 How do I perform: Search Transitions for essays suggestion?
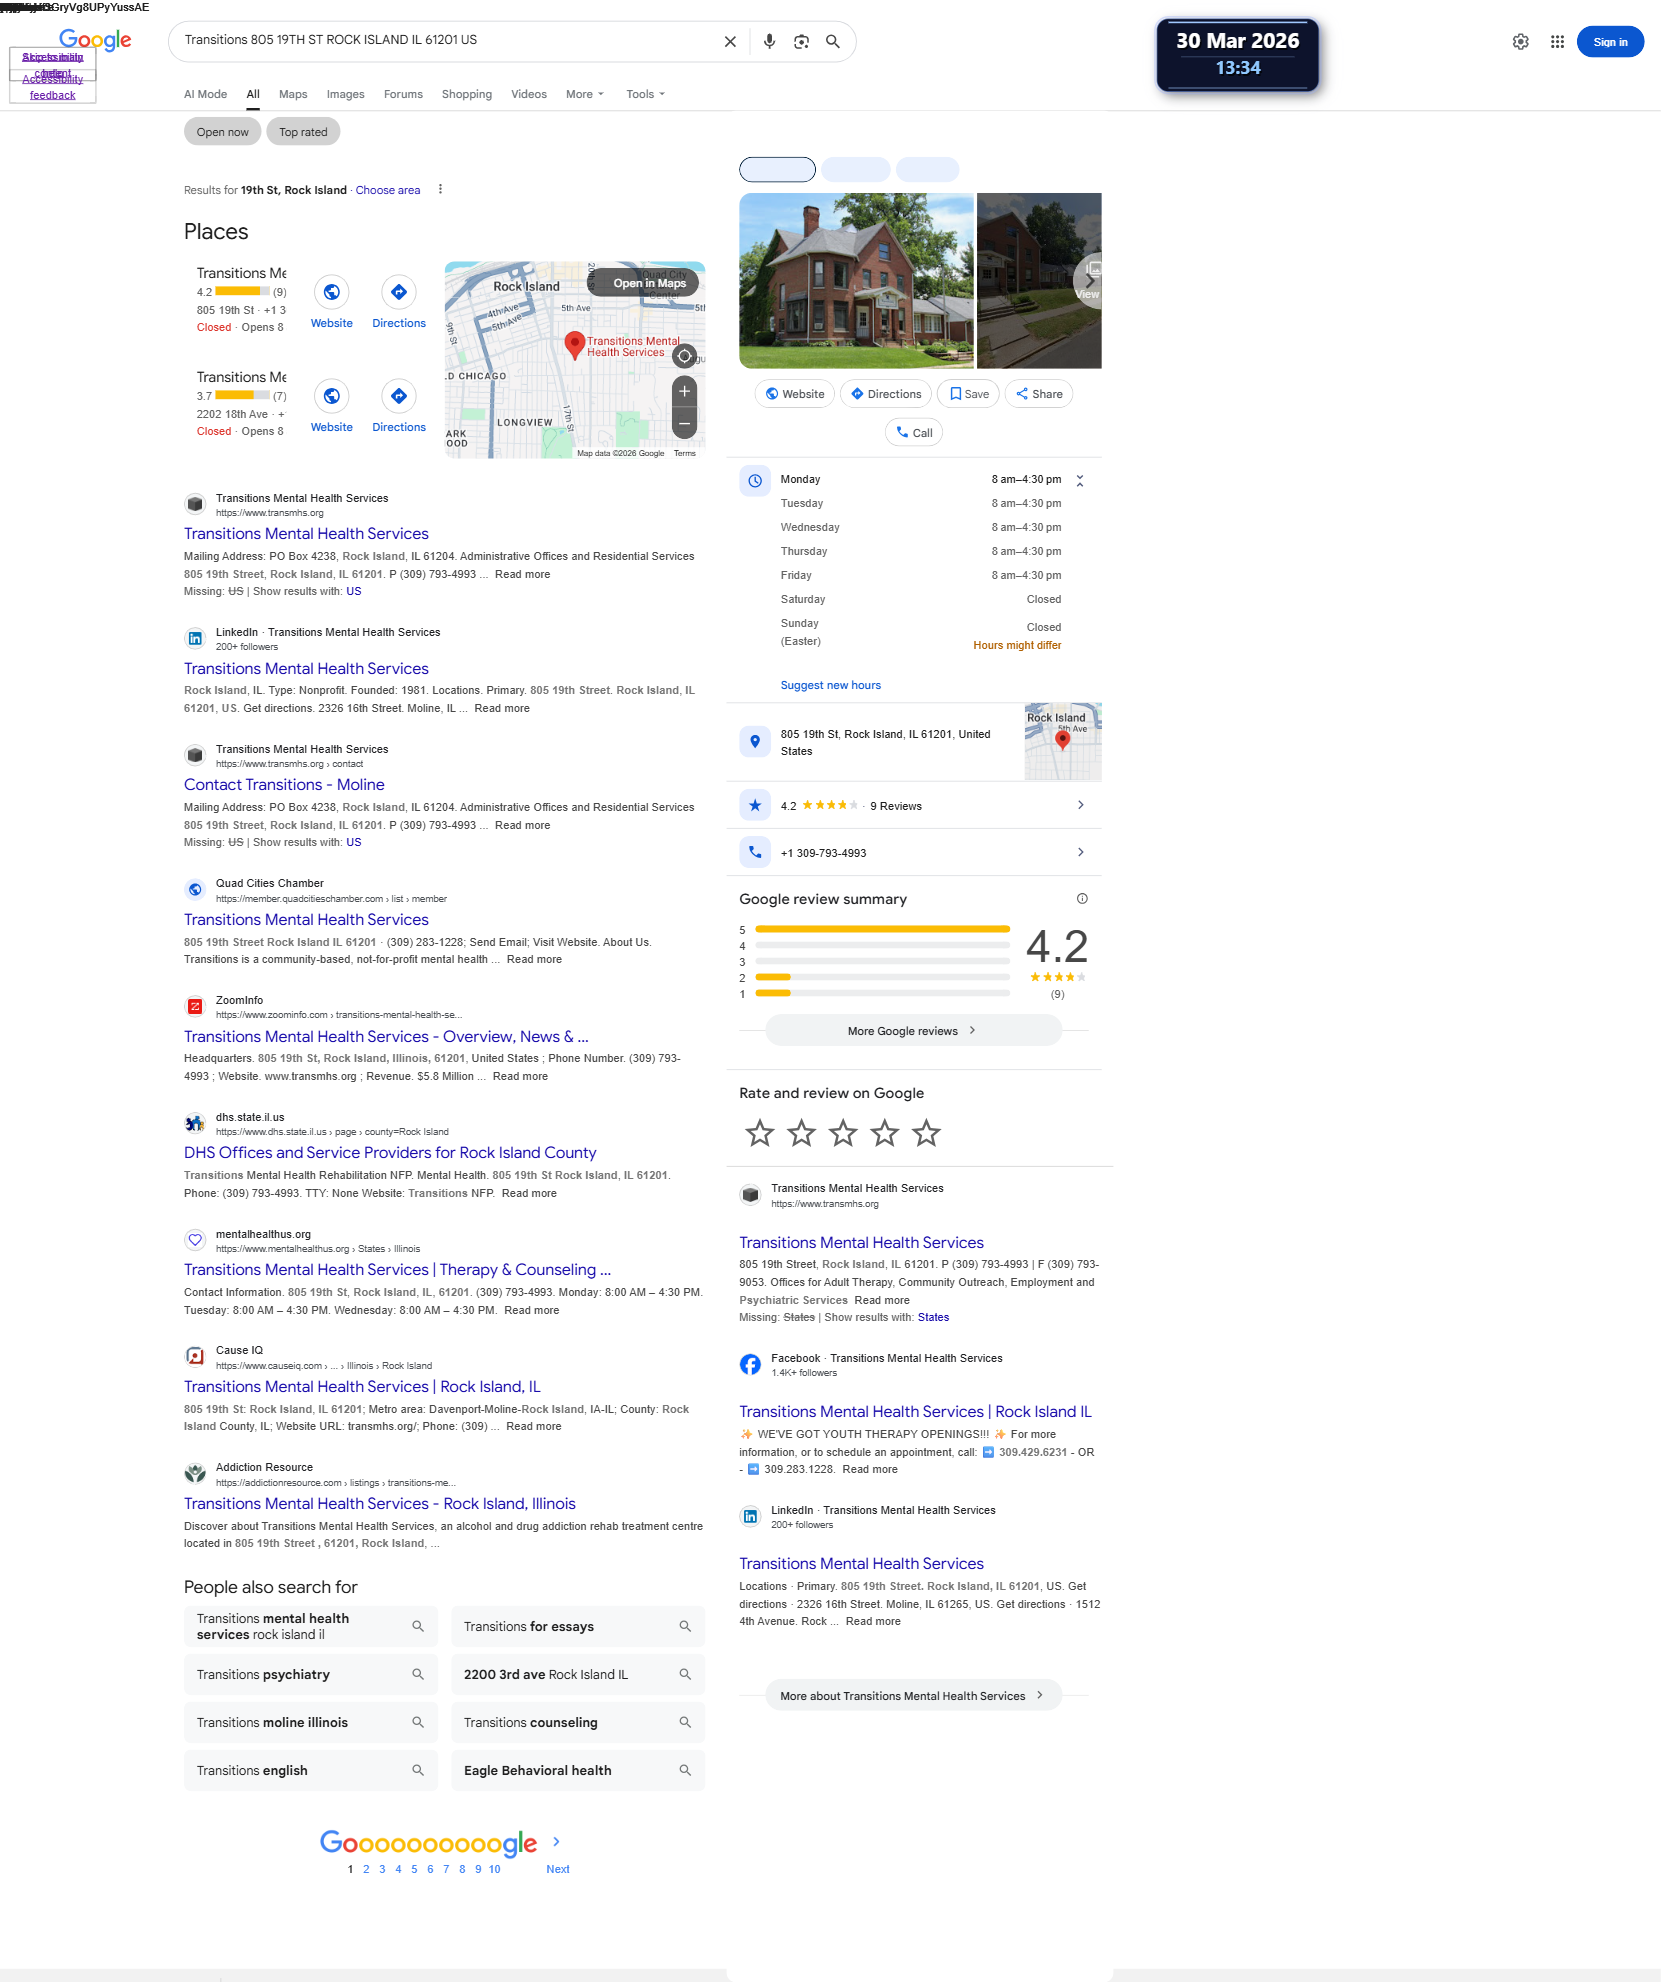click(578, 1626)
